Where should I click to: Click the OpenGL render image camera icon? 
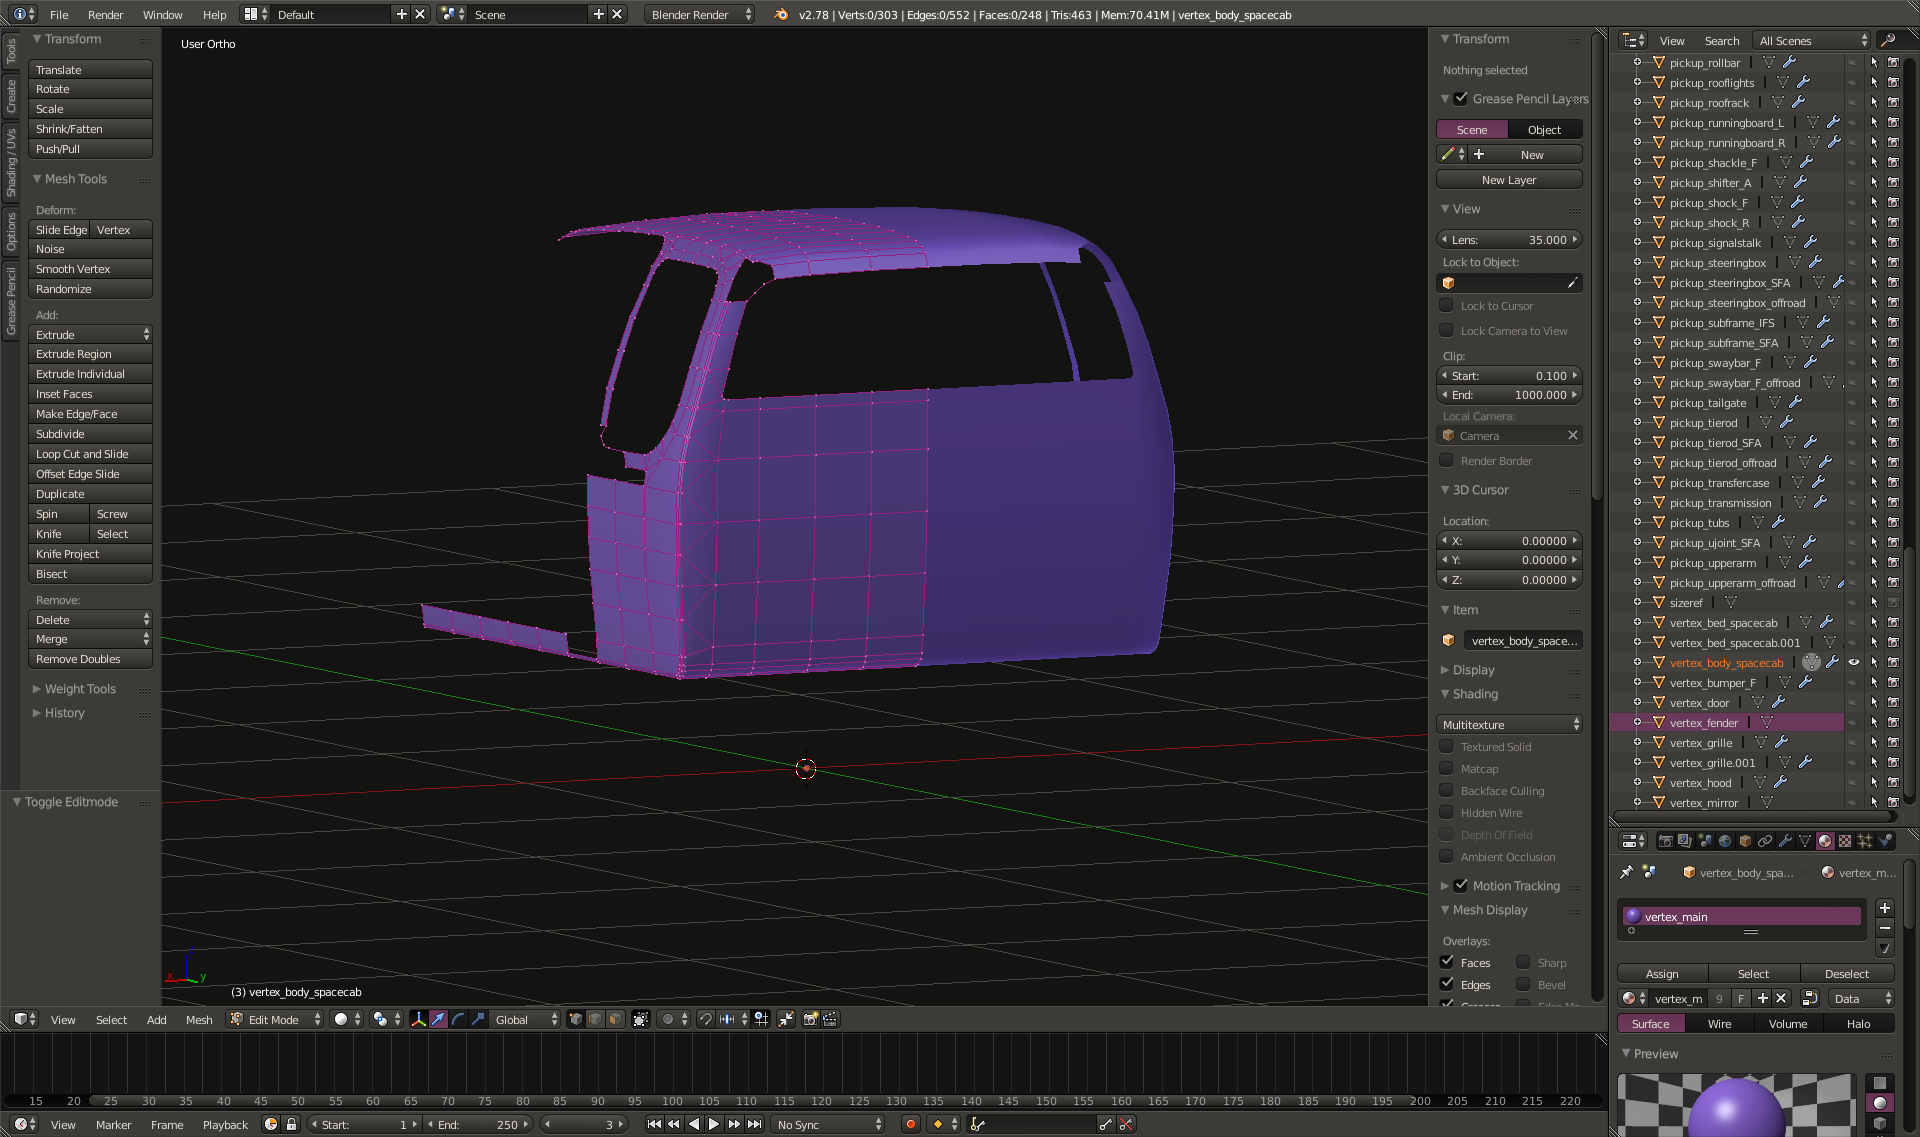(x=811, y=1019)
